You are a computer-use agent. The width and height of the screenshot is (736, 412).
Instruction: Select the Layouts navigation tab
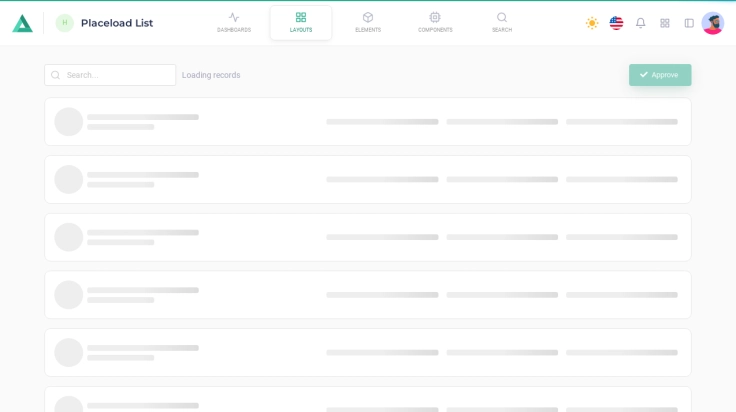point(301,22)
